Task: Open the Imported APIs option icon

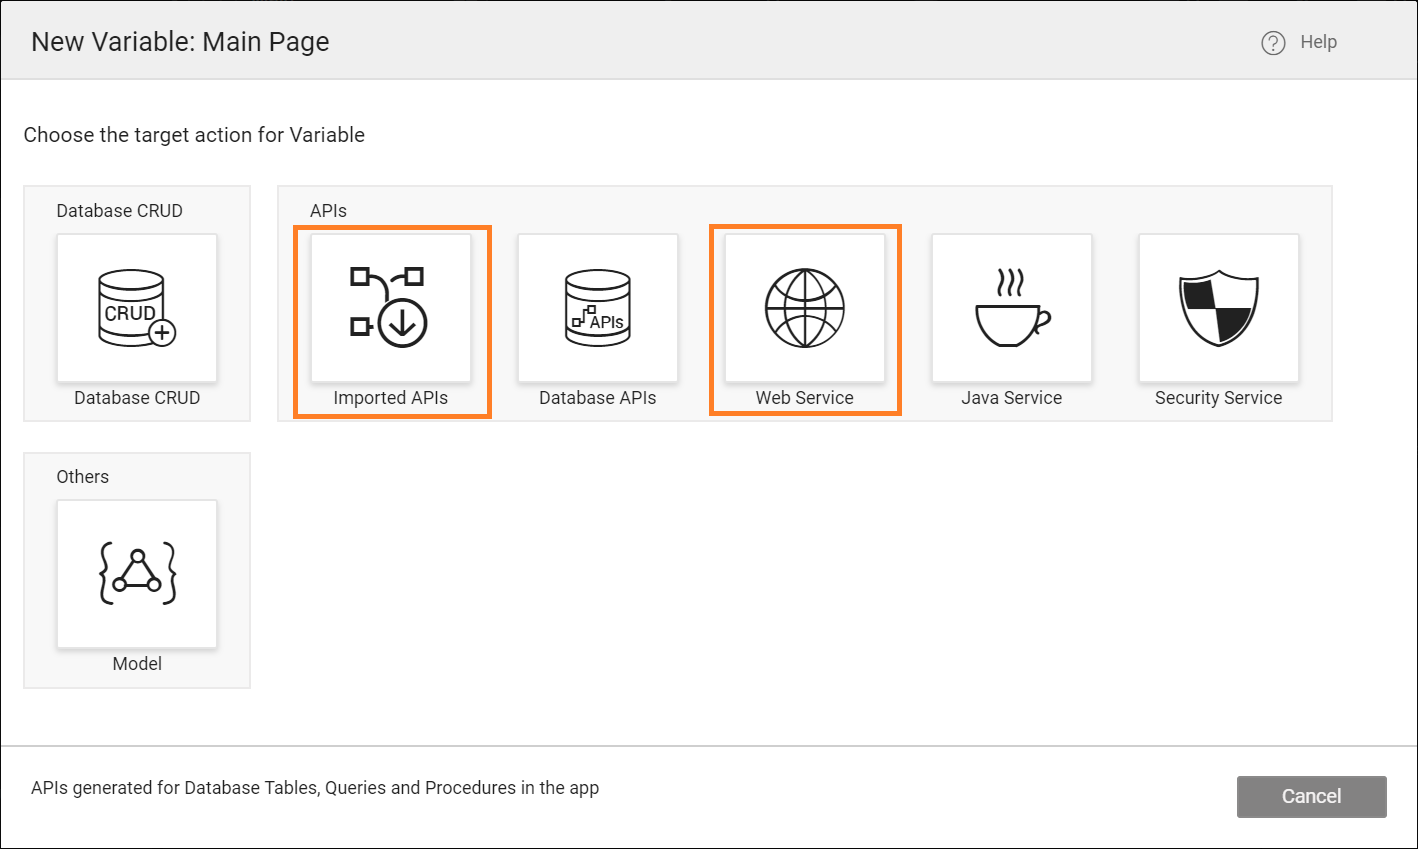Action: point(391,308)
